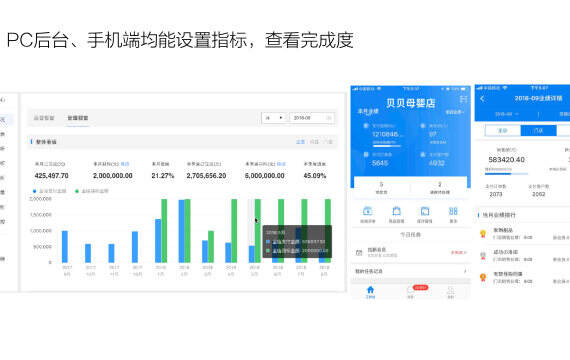Tap the shopping bag shortcut icon

point(396,211)
